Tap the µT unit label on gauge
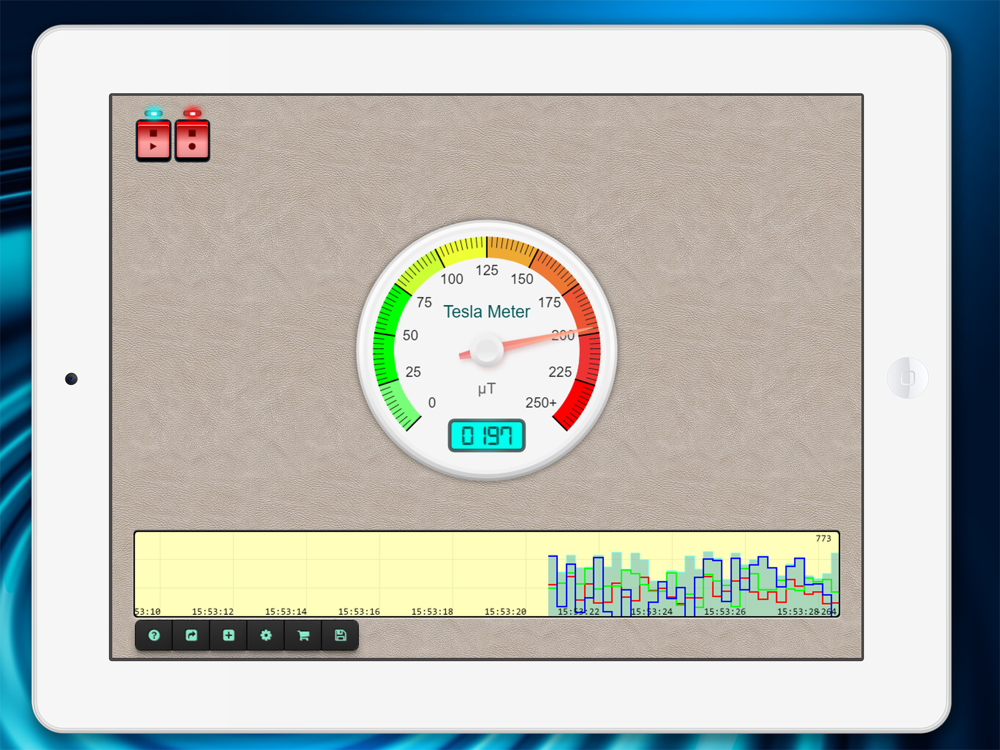The image size is (1000, 750). click(487, 388)
